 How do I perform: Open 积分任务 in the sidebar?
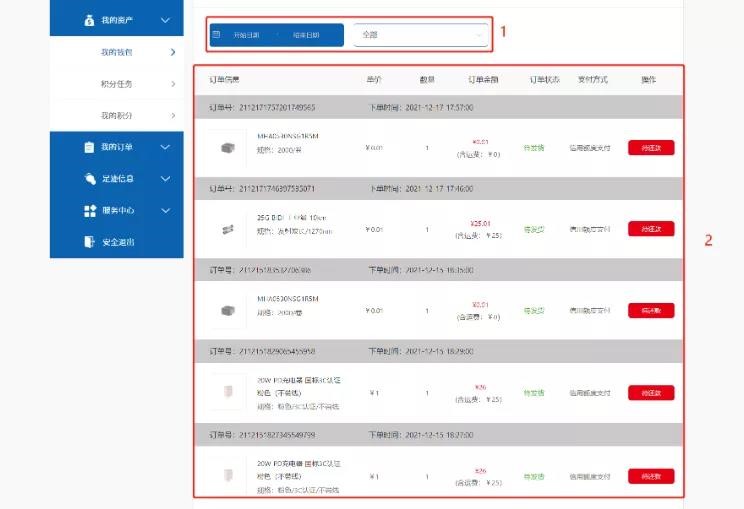[x=116, y=84]
